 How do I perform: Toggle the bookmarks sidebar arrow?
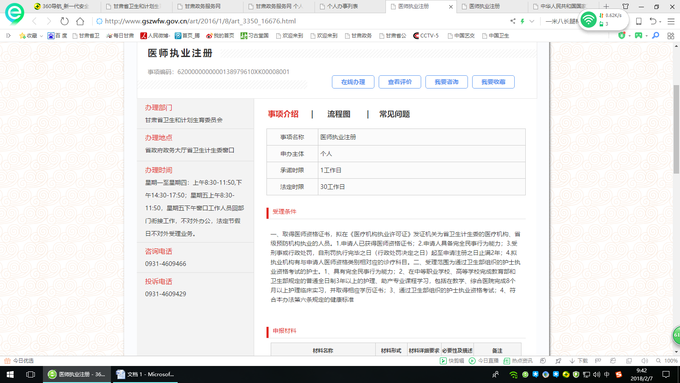(8, 36)
